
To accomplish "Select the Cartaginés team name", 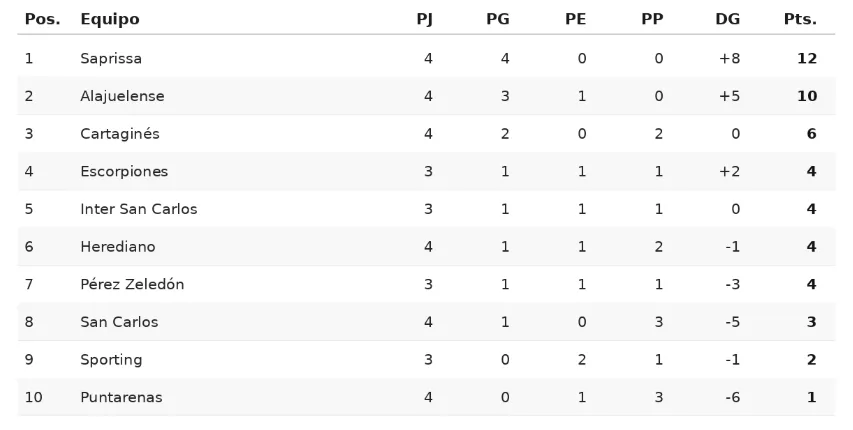I will coord(120,133).
